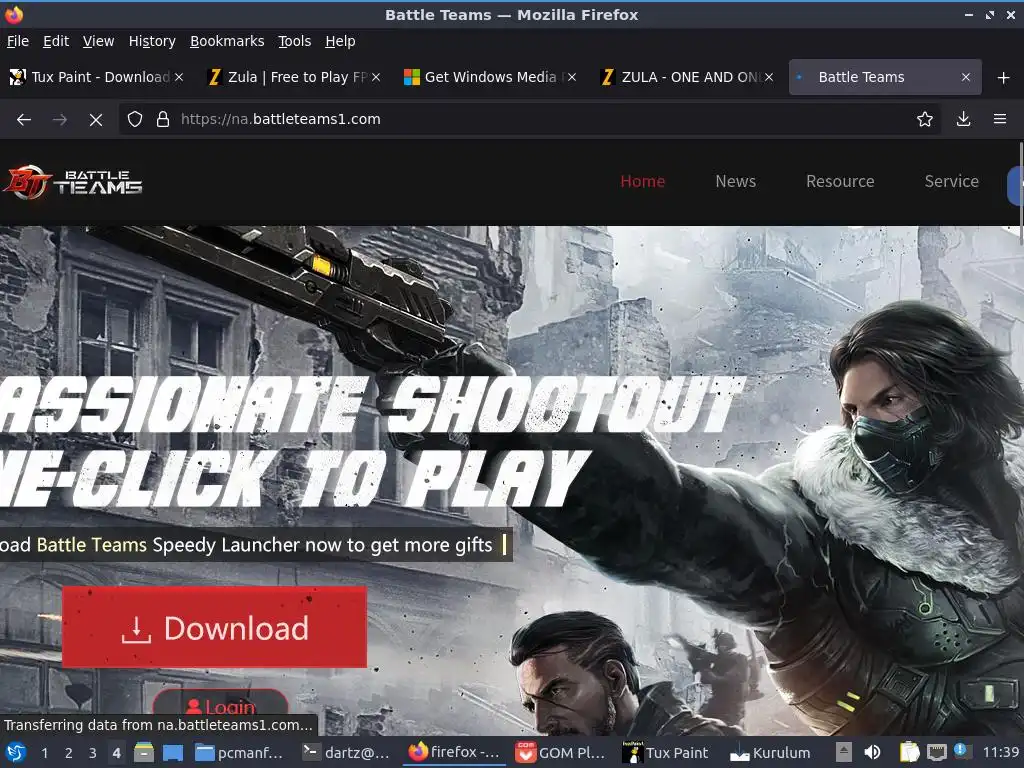
Task: Close the ZULA - ONE AND ONLY tab
Action: 769,77
